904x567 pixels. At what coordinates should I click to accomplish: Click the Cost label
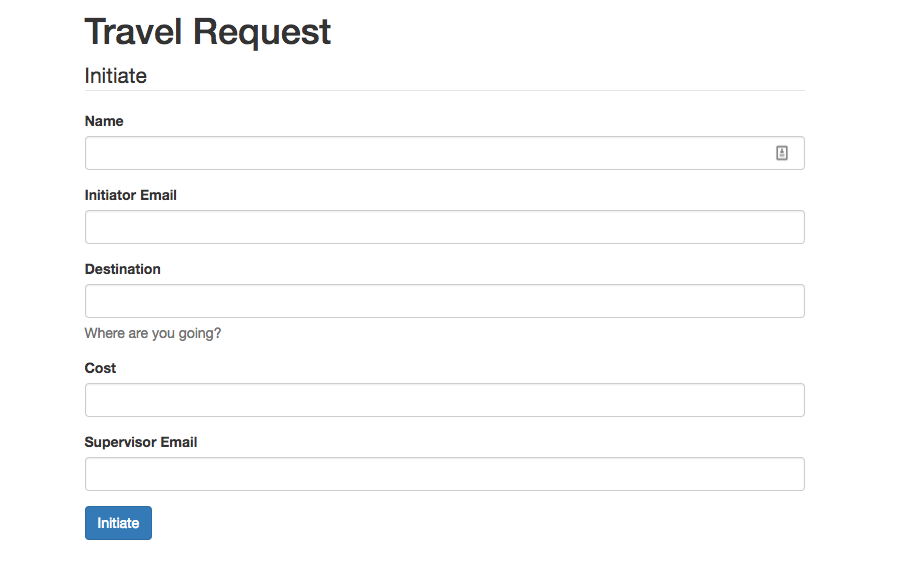tap(100, 368)
